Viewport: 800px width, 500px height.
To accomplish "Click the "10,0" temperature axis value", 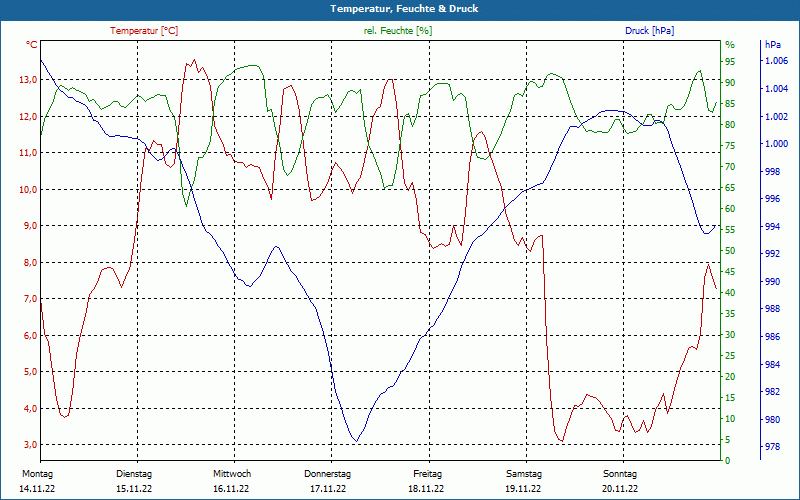I will tap(29, 189).
